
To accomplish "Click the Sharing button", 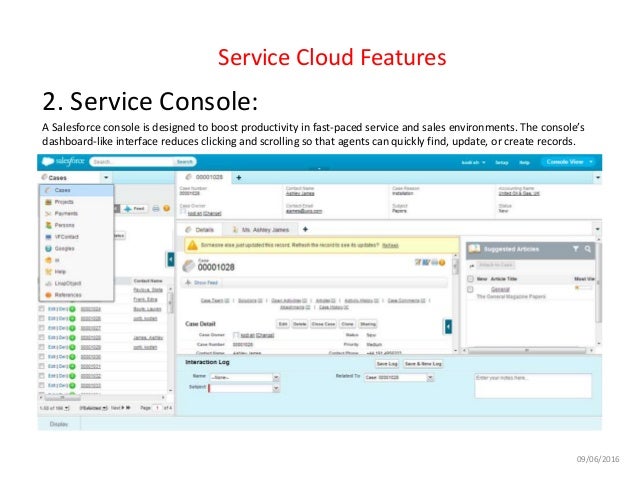I will click(x=368, y=324).
